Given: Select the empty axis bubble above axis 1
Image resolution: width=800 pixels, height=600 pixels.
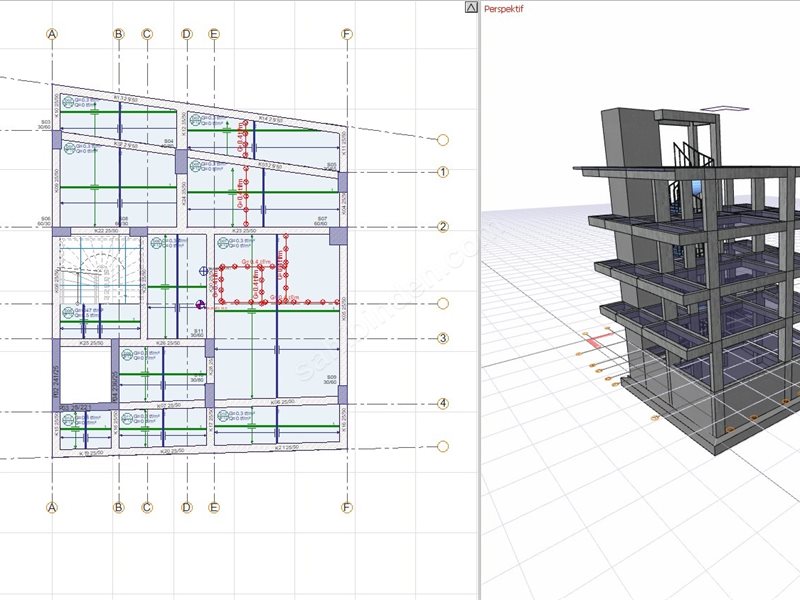Looking at the screenshot, I should 443,140.
